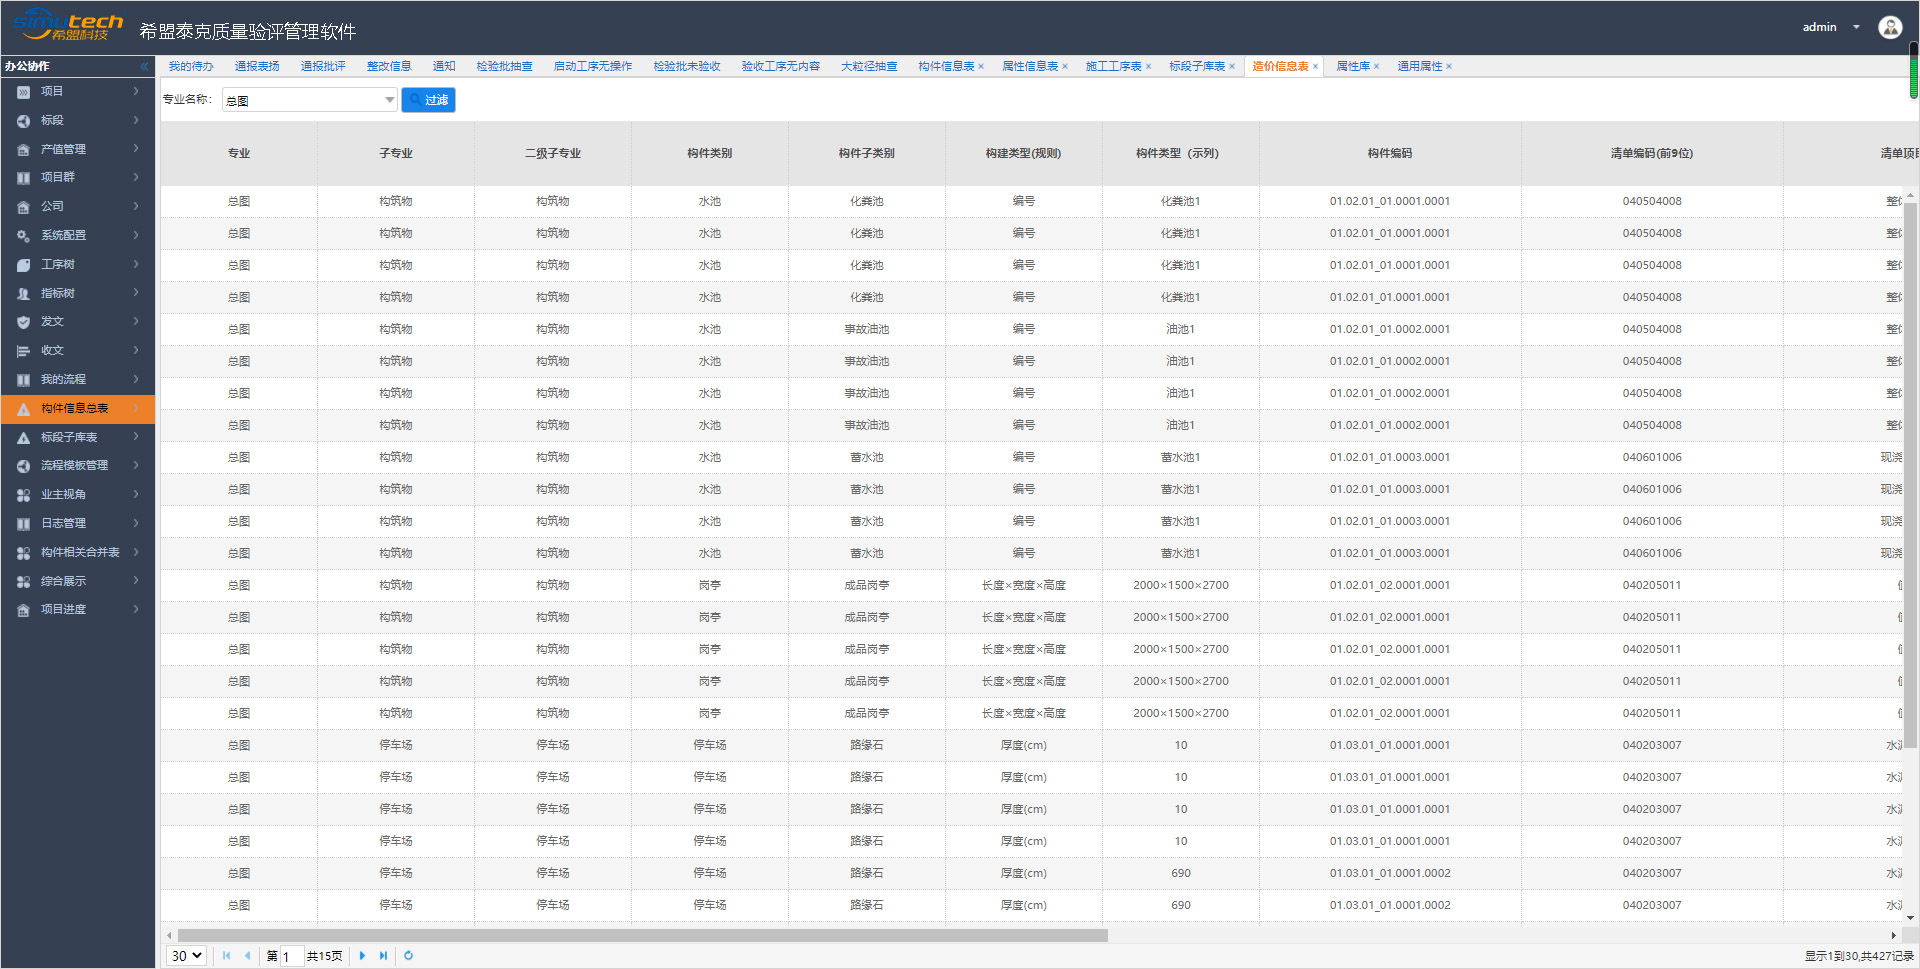Close the 造价信息表 tab
The image size is (1920, 969).
point(1315,67)
